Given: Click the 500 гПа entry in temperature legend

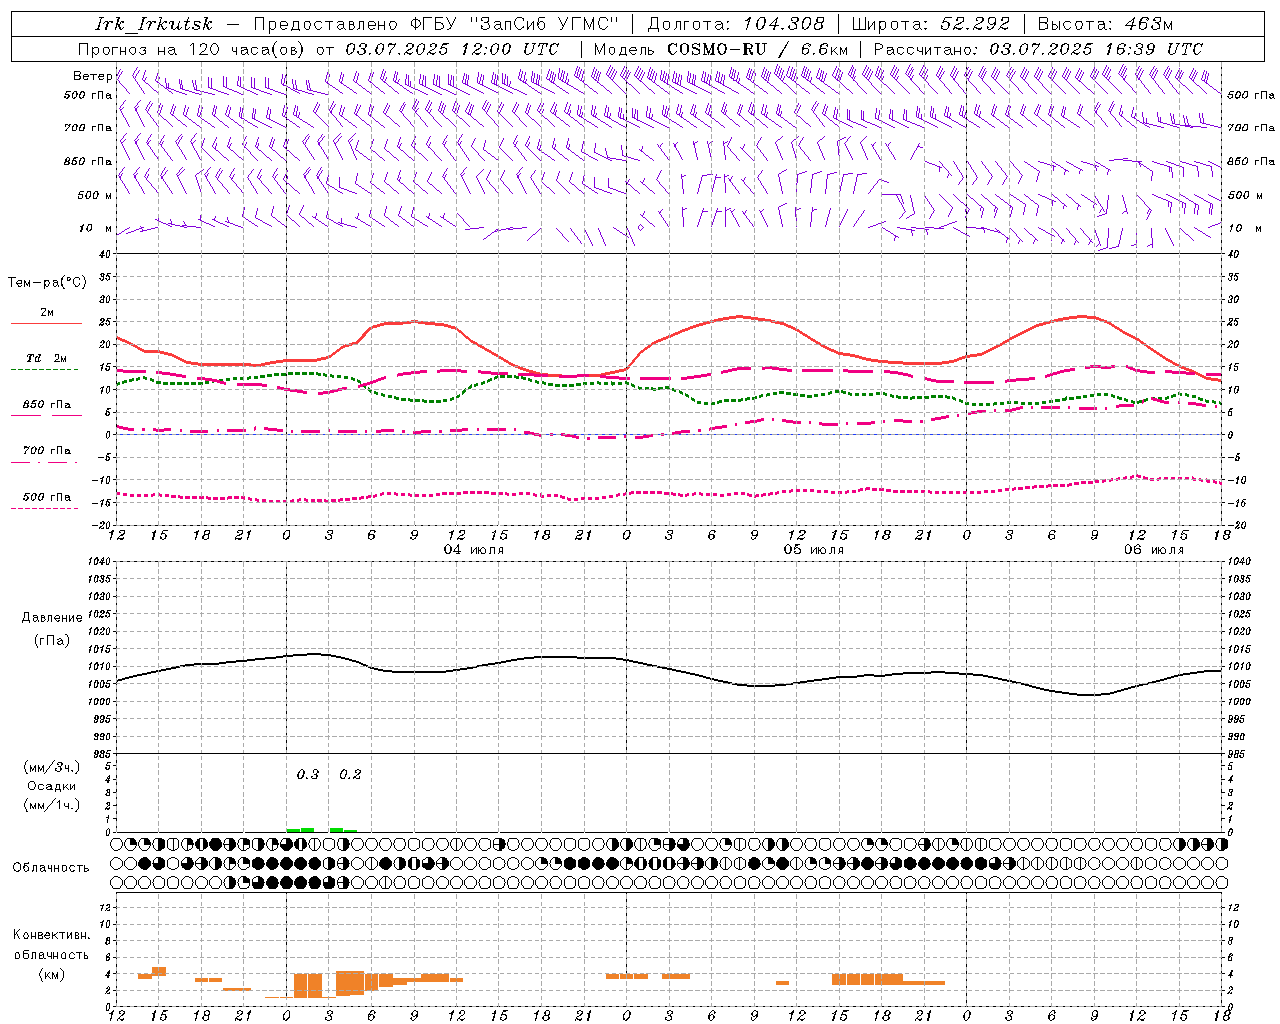Looking at the screenshot, I should click(46, 497).
